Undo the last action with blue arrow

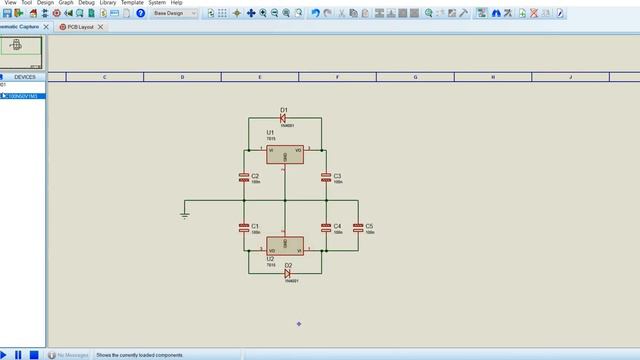coord(316,13)
